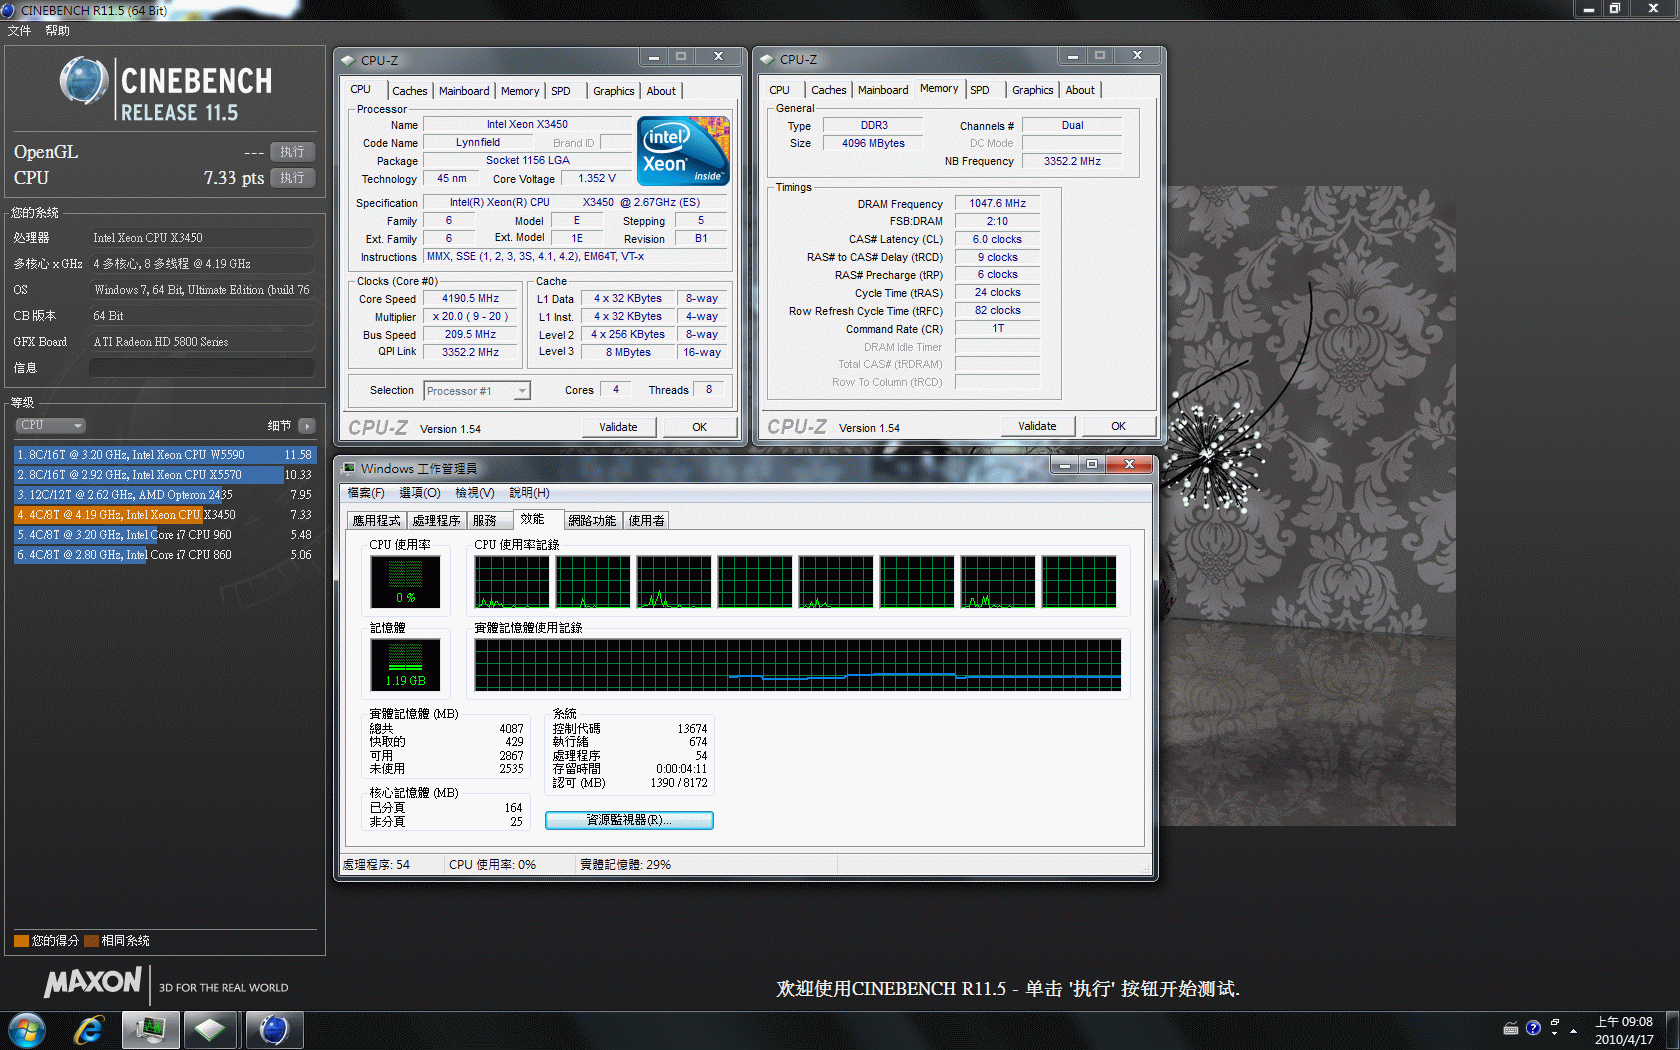The image size is (1680, 1050).
Task: Click Cinebench title bar icon
Action: [x=9, y=10]
